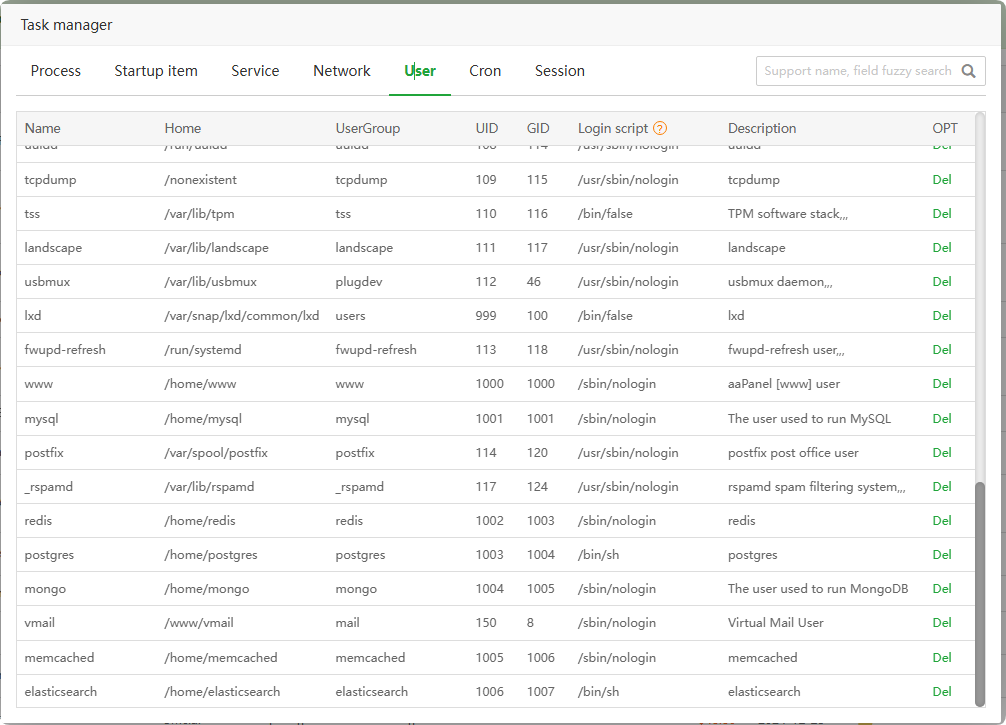Image resolution: width=1006 pixels, height=725 pixels.
Task: Select the Service tab
Action: point(255,71)
